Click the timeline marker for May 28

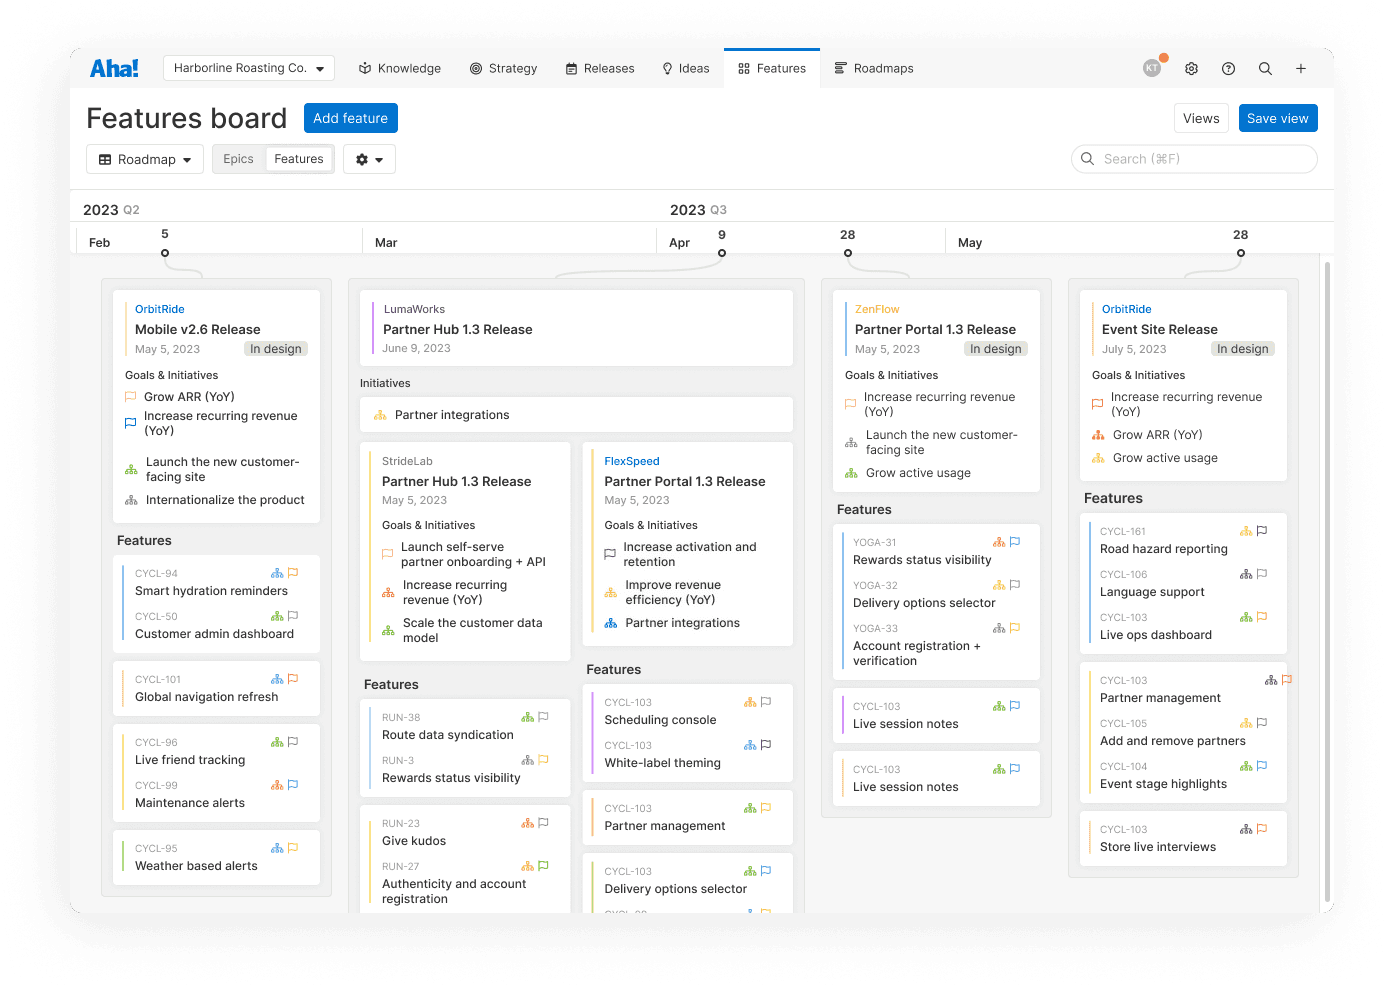1241,253
